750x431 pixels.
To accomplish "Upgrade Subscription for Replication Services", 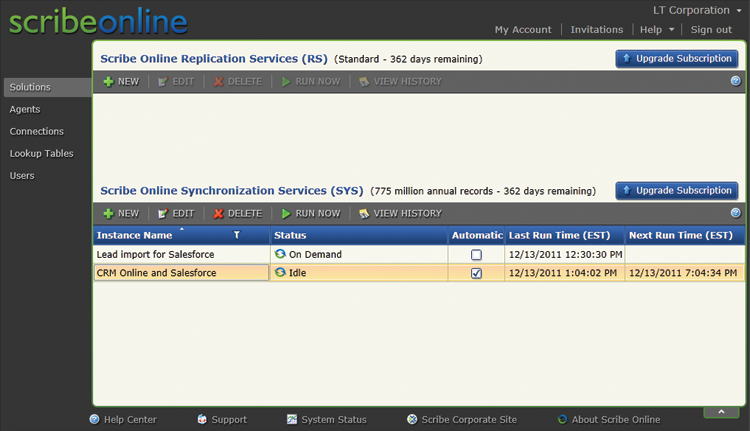I will (677, 59).
